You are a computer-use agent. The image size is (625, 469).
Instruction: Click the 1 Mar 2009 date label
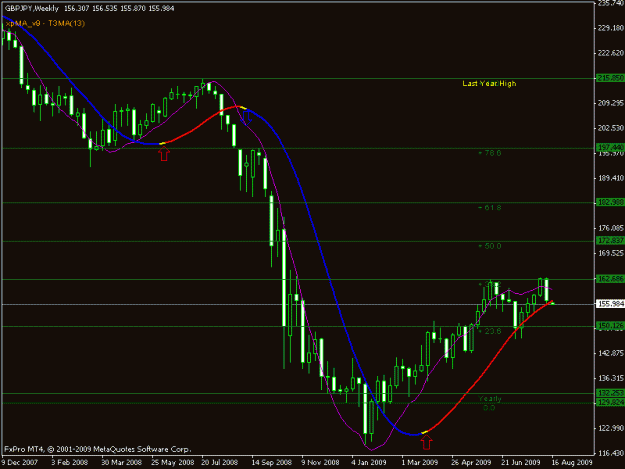(x=420, y=463)
